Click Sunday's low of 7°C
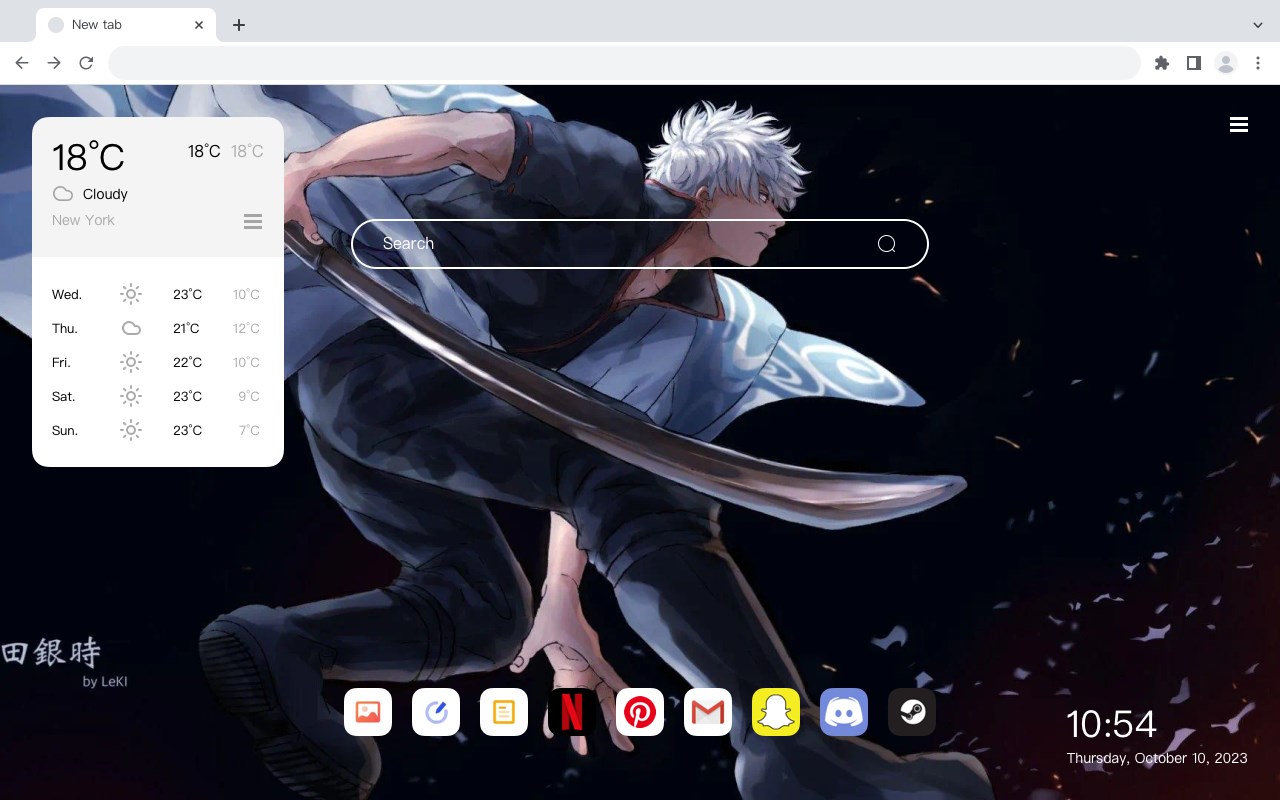 (249, 430)
